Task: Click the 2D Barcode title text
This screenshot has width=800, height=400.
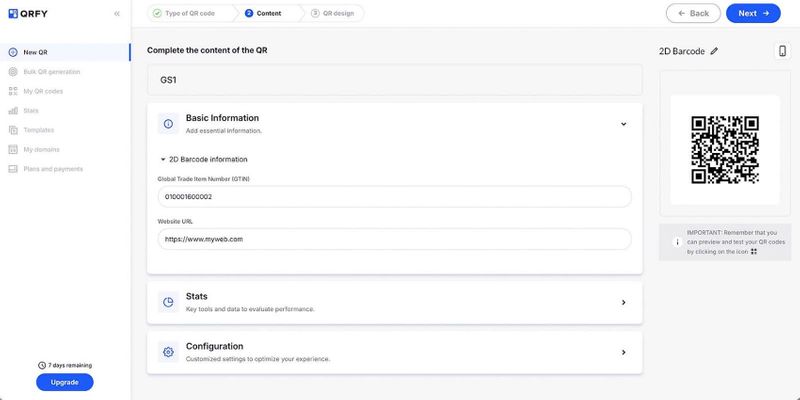Action: [x=682, y=51]
